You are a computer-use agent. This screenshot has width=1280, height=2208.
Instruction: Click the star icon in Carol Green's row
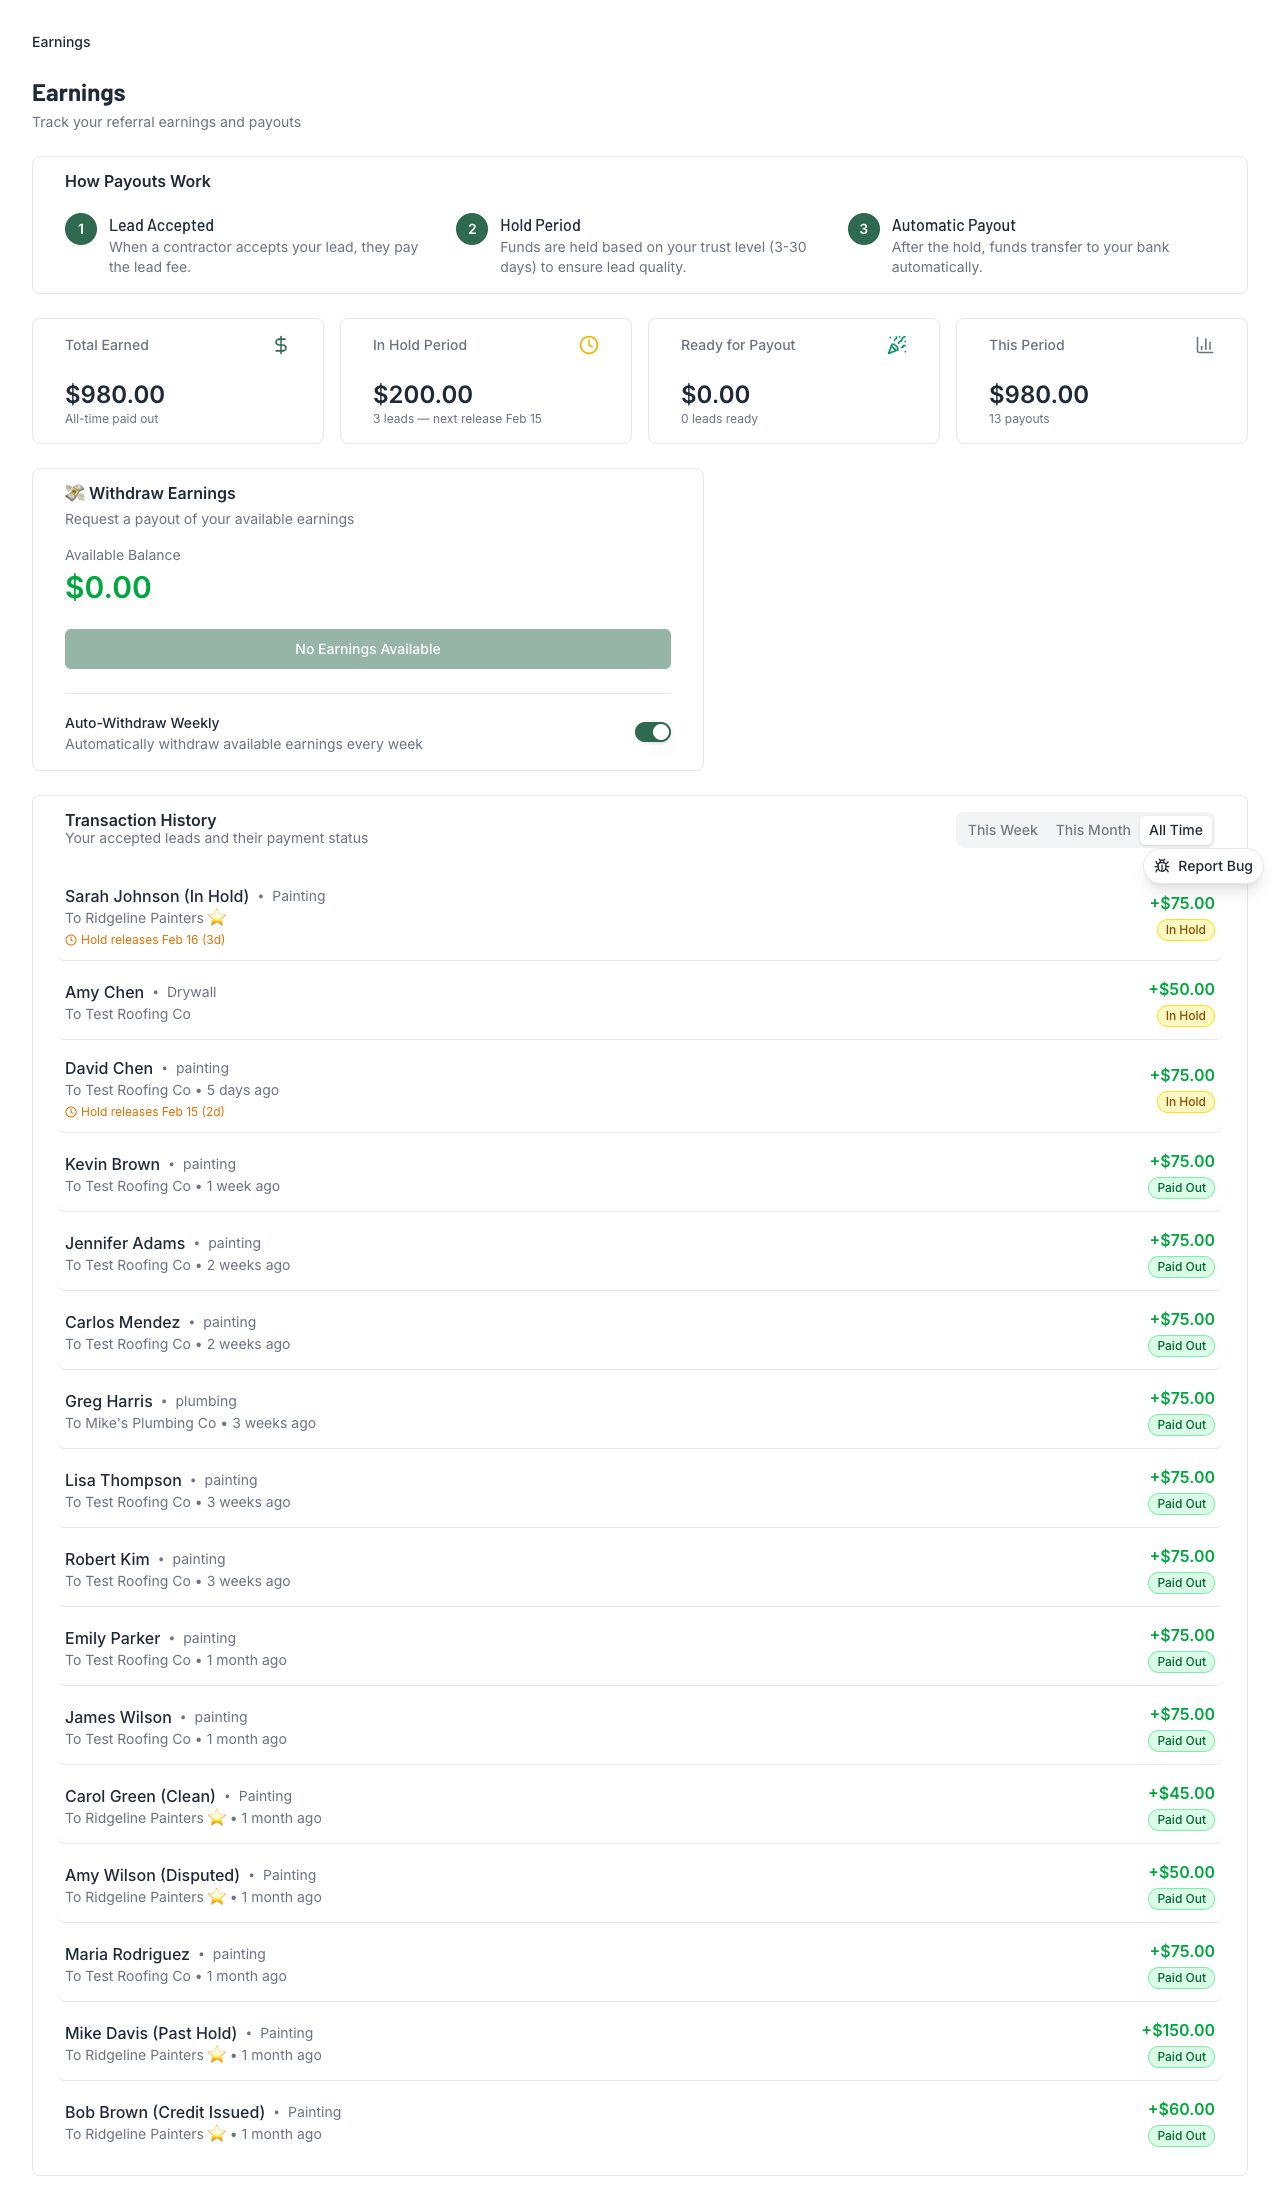(217, 1818)
